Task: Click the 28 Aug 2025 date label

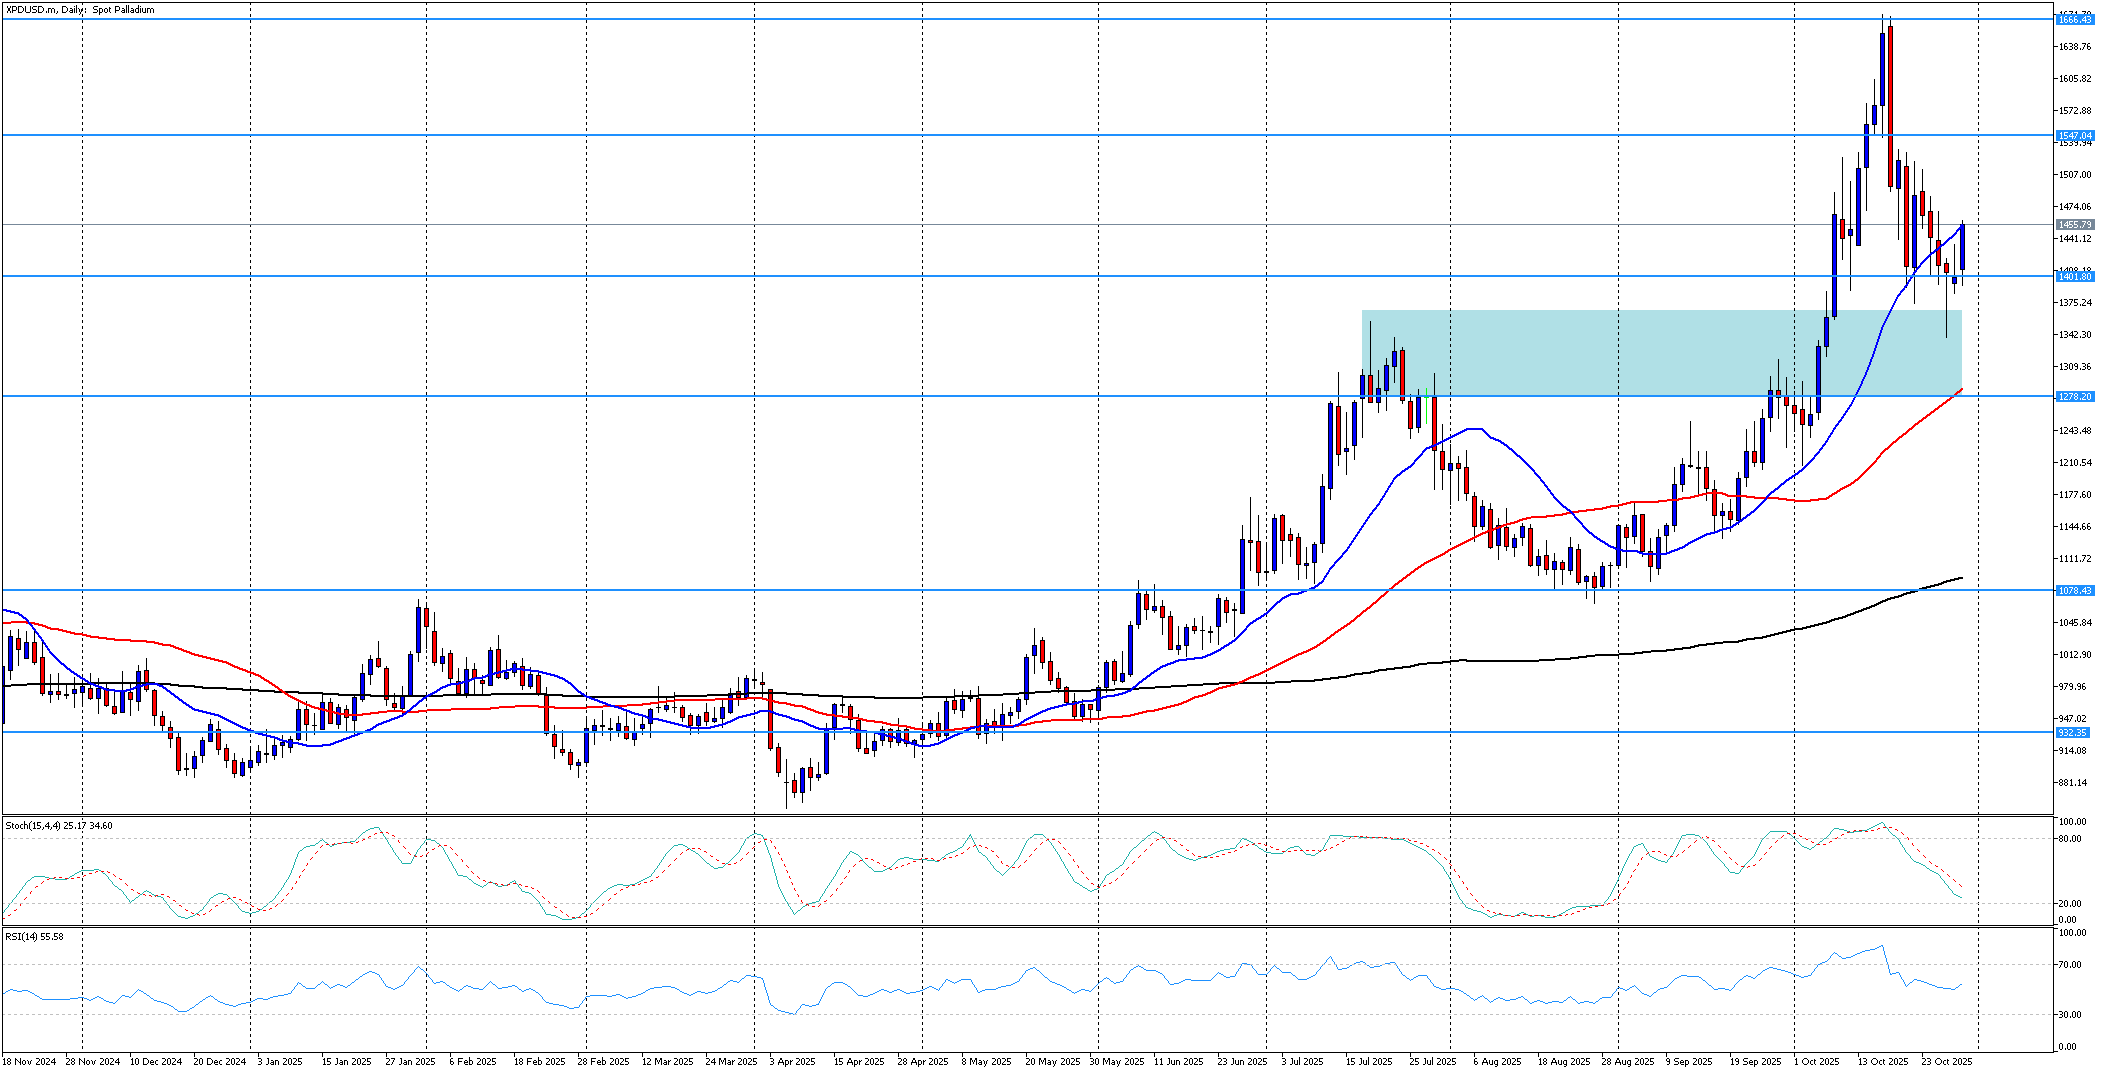Action: coord(1627,1062)
